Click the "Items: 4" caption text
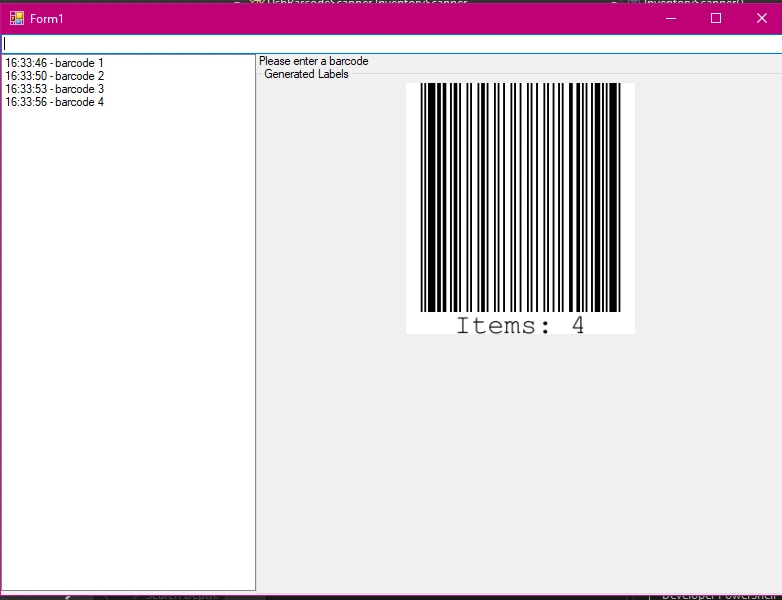782x600 pixels. [x=520, y=325]
